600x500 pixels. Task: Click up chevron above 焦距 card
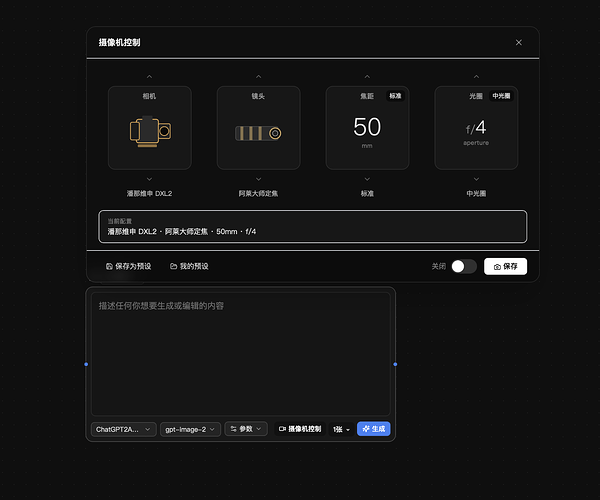(367, 77)
